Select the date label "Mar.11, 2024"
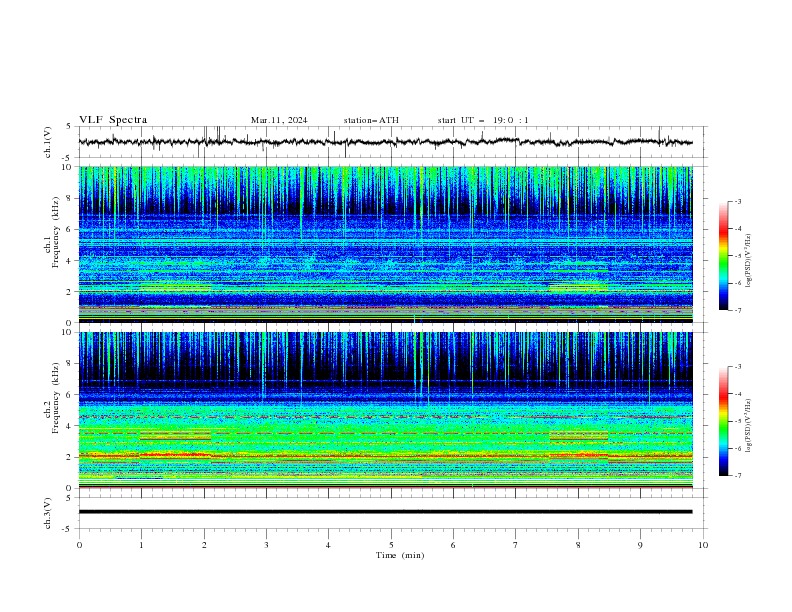Image resolution: width=792 pixels, height=612 pixels. tap(279, 120)
